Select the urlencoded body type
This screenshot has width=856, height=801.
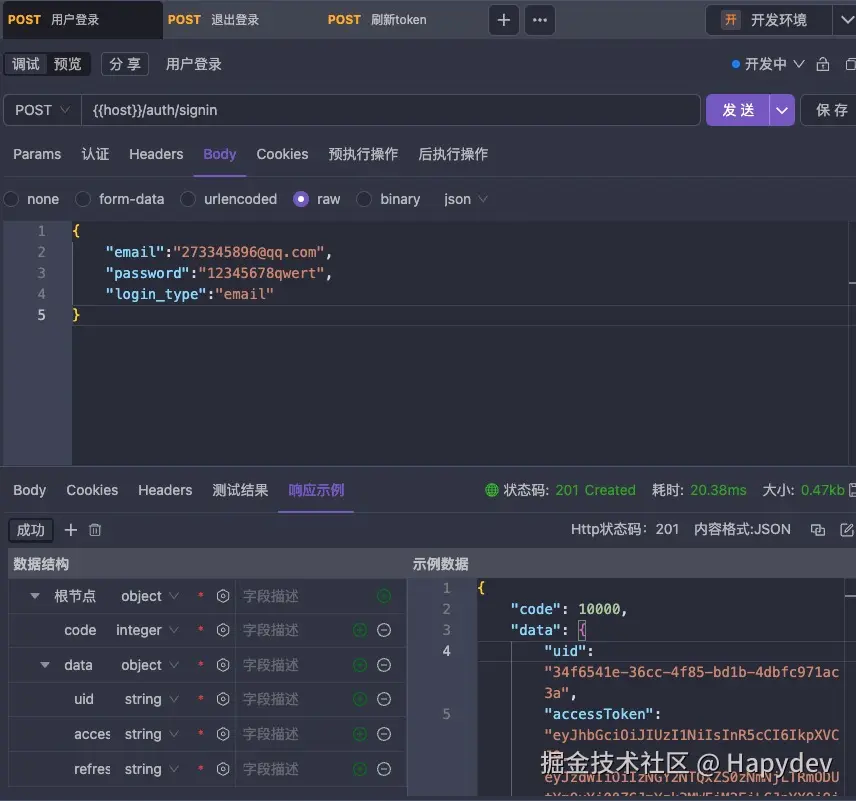pyautogui.click(x=188, y=199)
